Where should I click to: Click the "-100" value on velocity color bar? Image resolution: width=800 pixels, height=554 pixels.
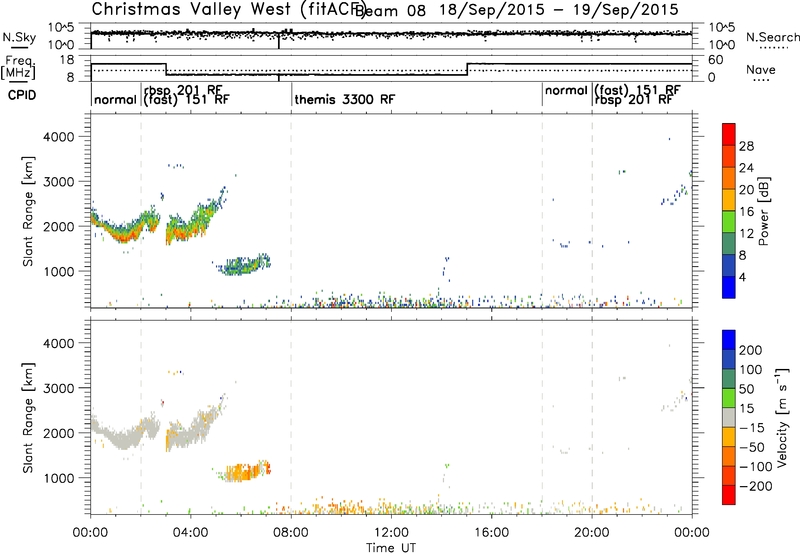click(755, 467)
